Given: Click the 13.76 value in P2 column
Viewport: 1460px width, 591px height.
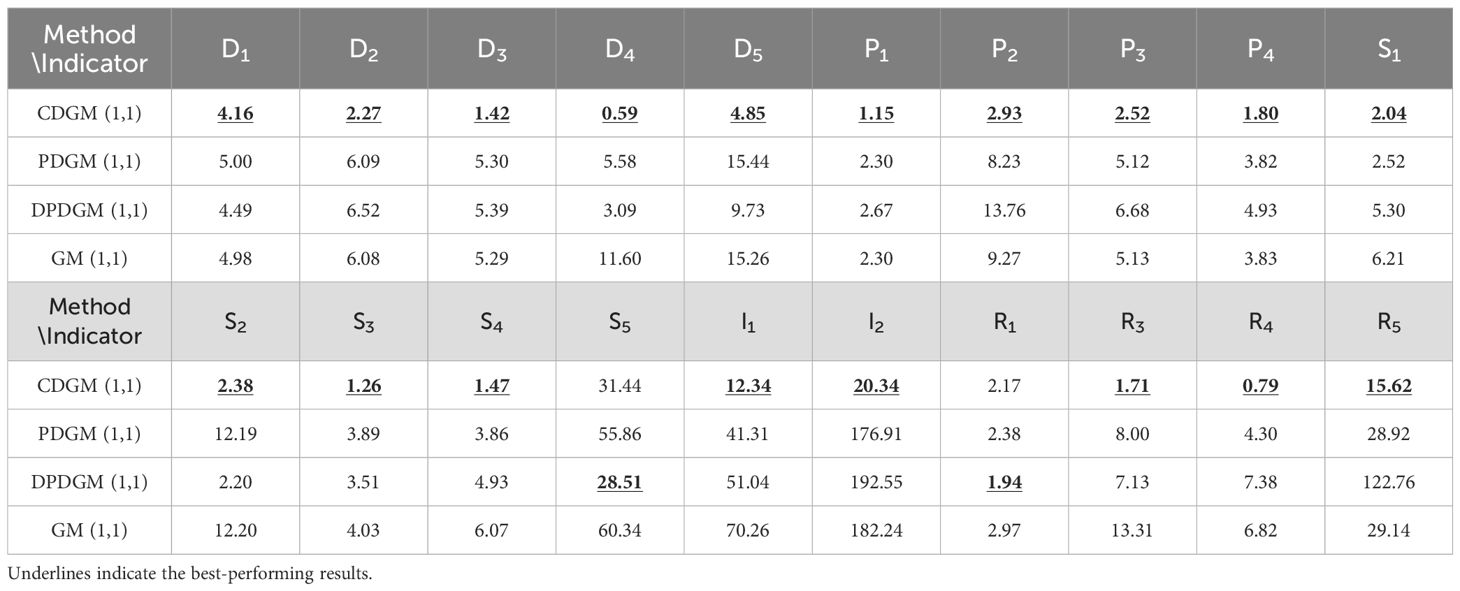Looking at the screenshot, I should (1003, 210).
